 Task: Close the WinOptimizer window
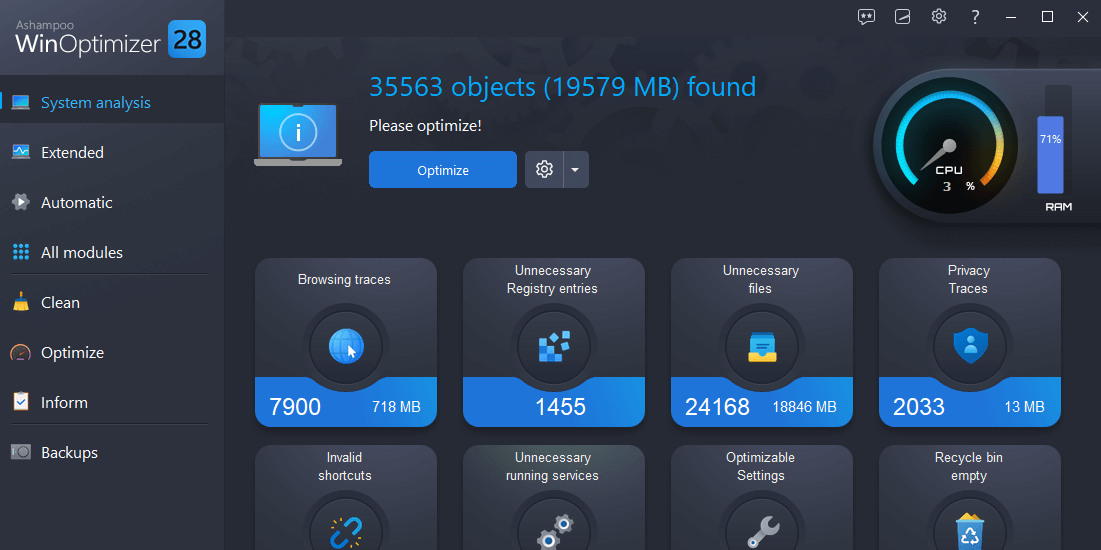(1083, 17)
